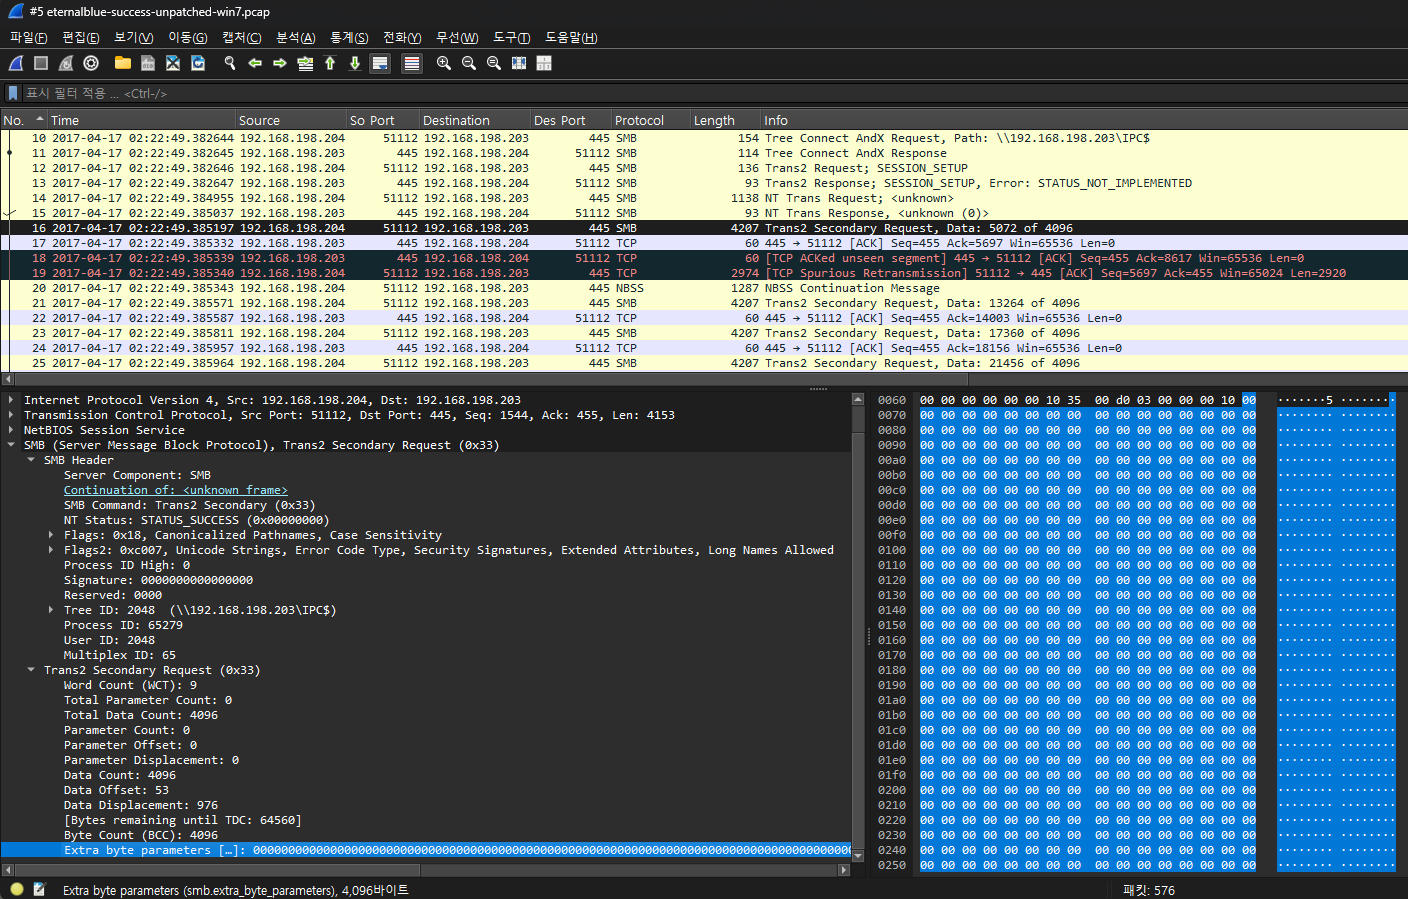Toggle packet colorization button
1408x899 pixels.
(x=411, y=63)
